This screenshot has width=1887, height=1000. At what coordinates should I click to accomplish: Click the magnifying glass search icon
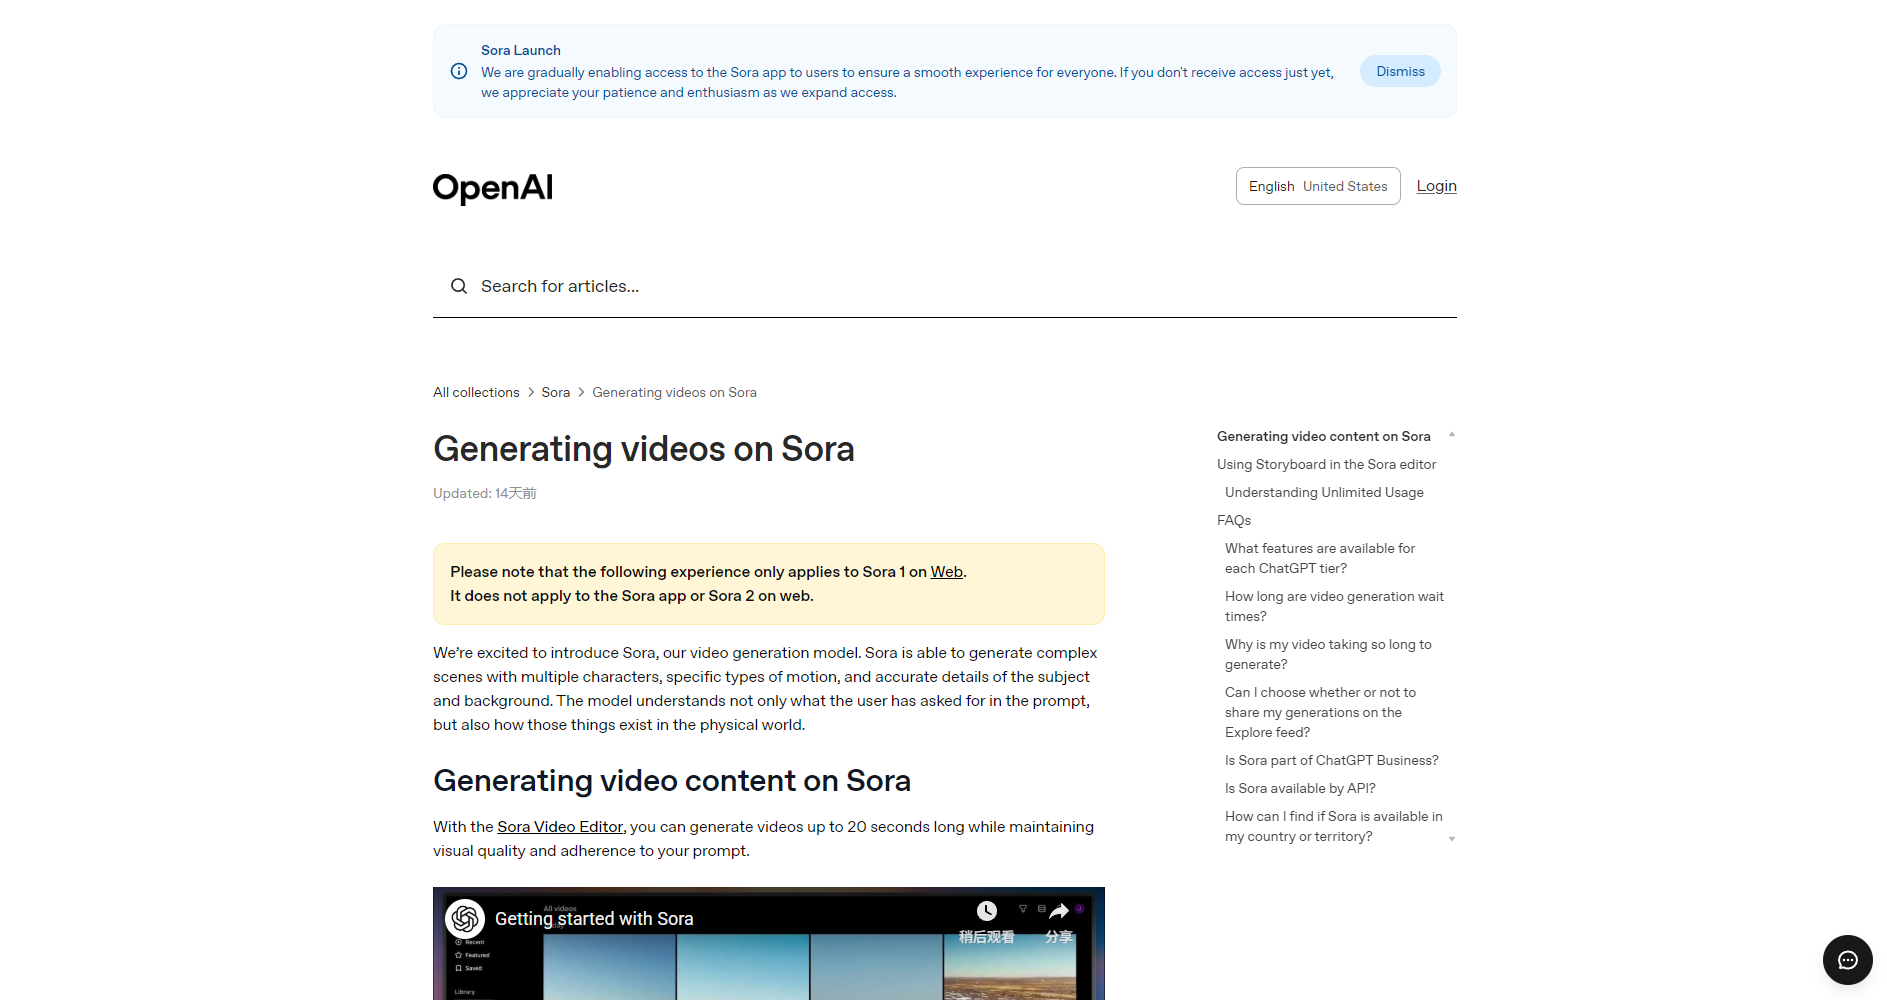point(459,286)
